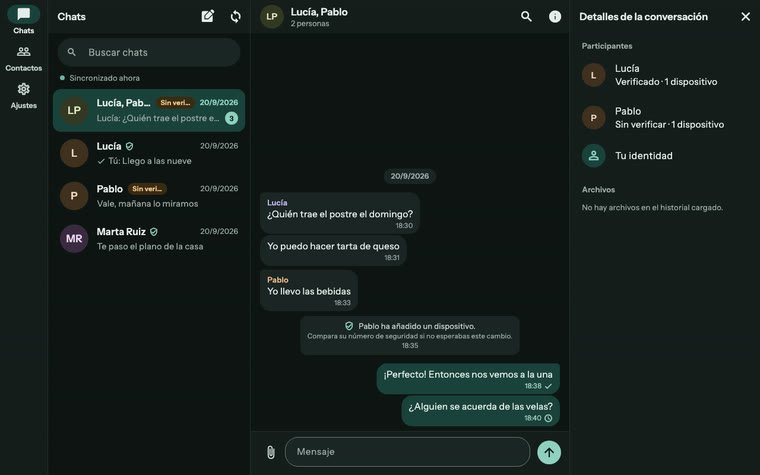This screenshot has height=475, width=760.
Task: Focus the Mensaje input field
Action: (408, 452)
